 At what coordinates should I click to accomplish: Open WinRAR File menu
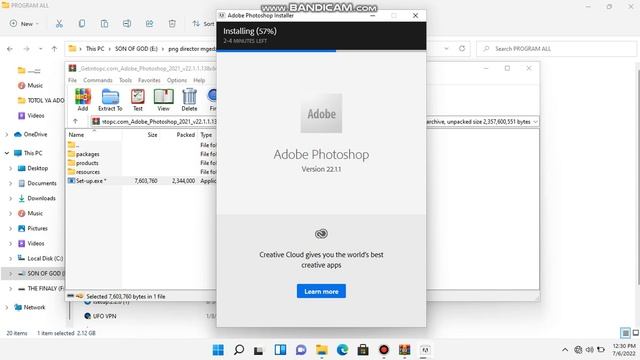[x=72, y=80]
